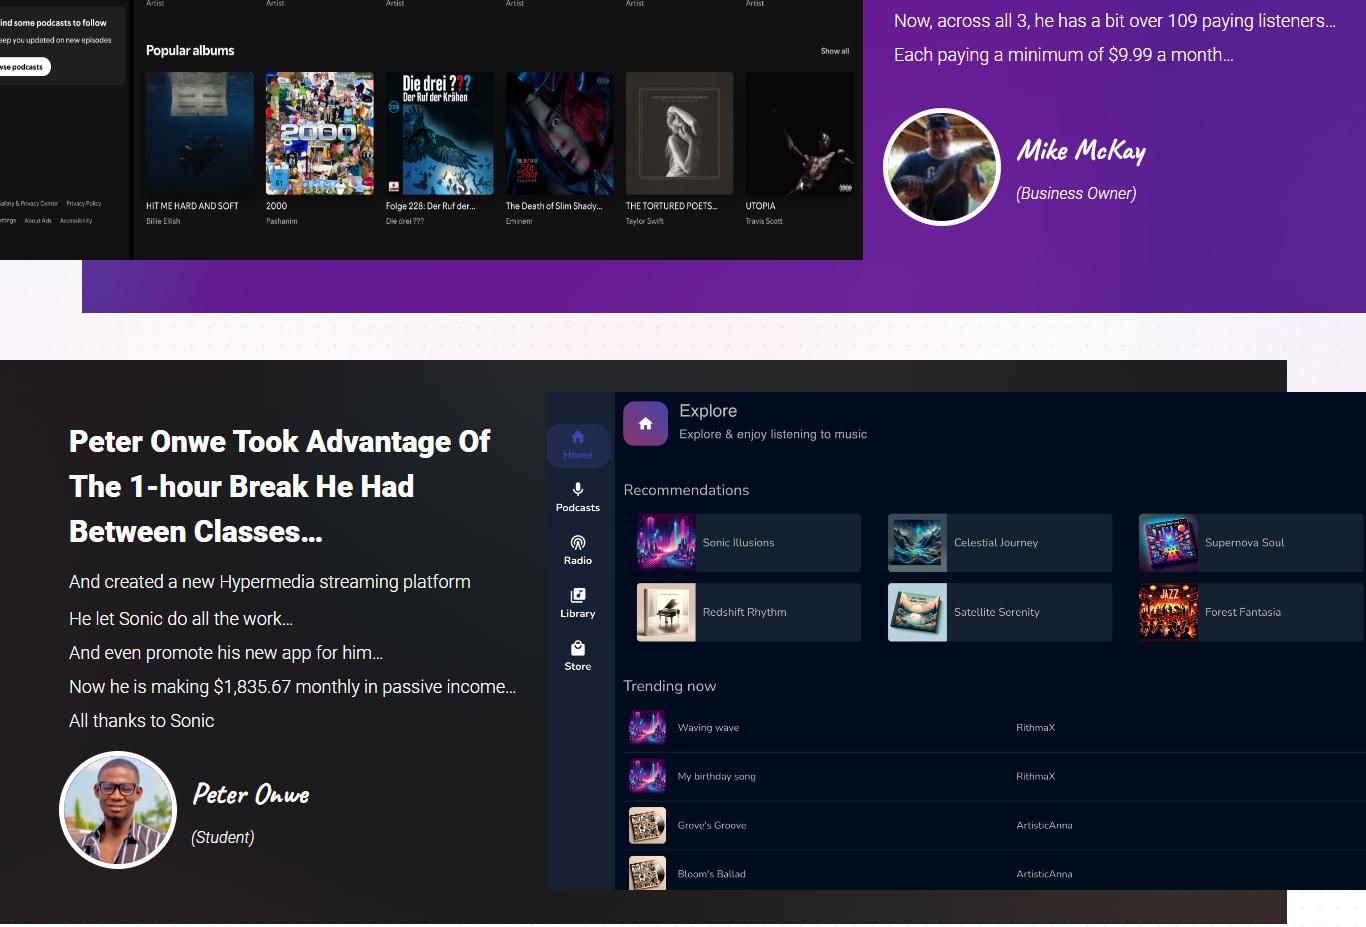Click the Sonic Illusions cover art

click(x=666, y=543)
